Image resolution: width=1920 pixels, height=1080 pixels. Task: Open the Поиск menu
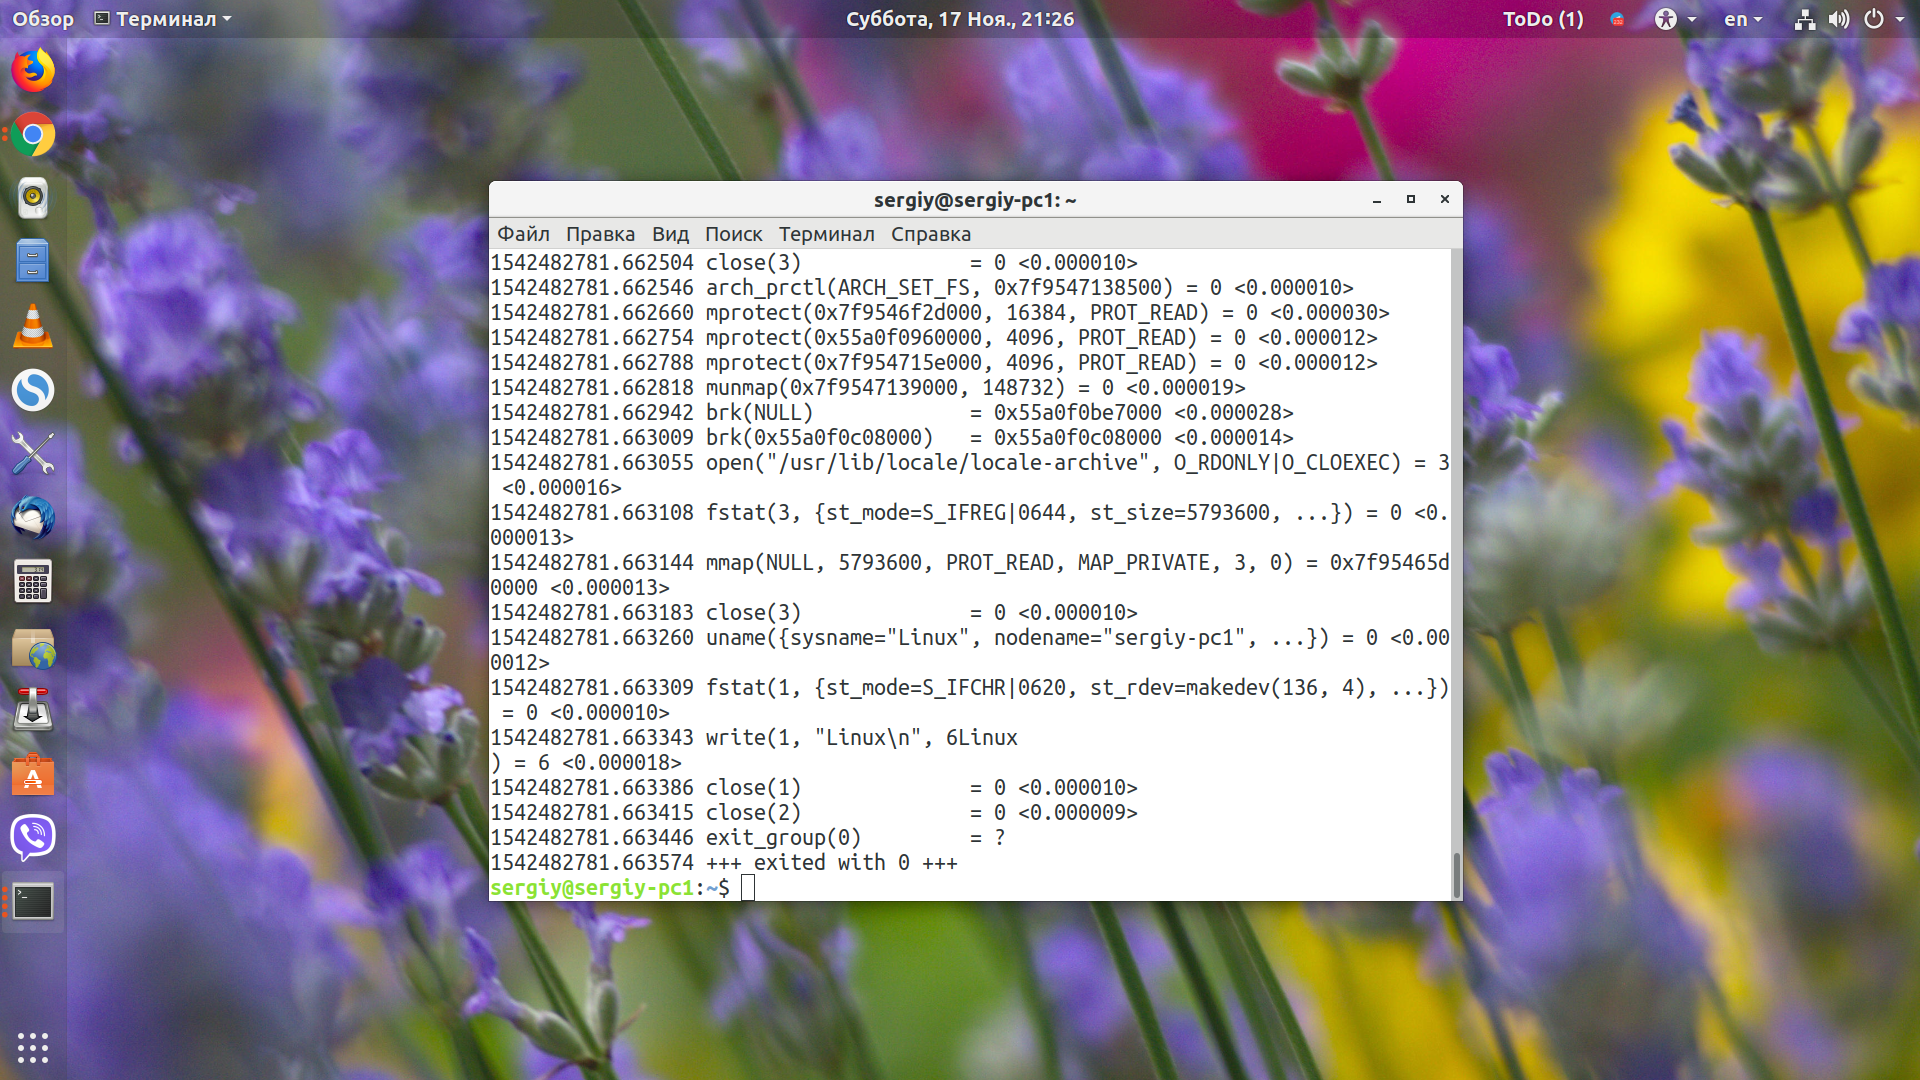coord(733,234)
